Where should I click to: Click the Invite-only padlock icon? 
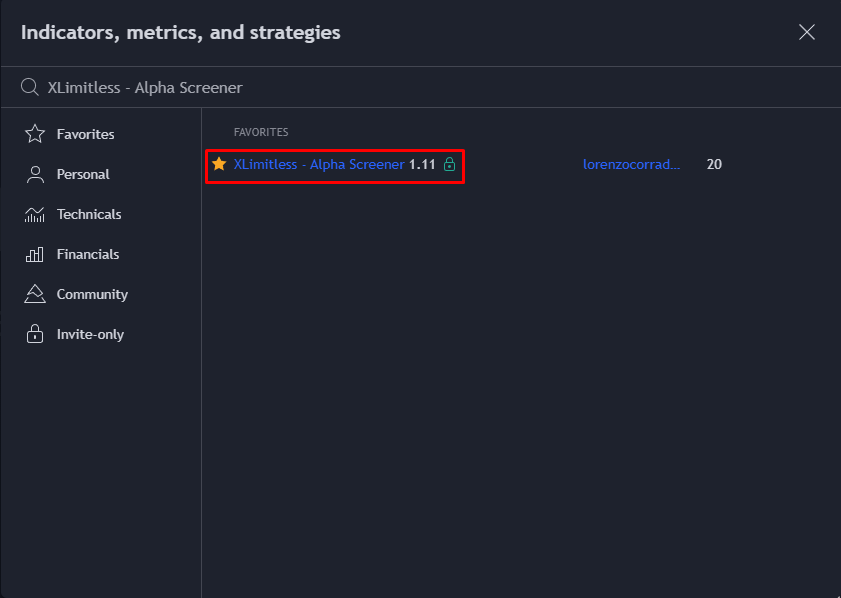click(35, 334)
